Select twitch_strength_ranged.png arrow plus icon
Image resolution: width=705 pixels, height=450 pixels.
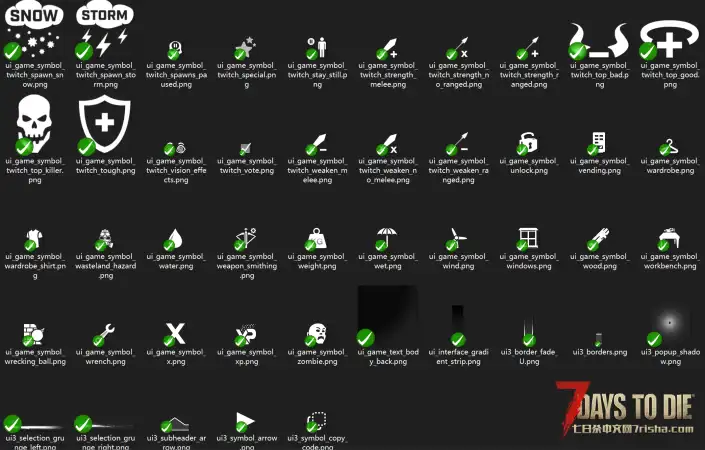point(528,49)
